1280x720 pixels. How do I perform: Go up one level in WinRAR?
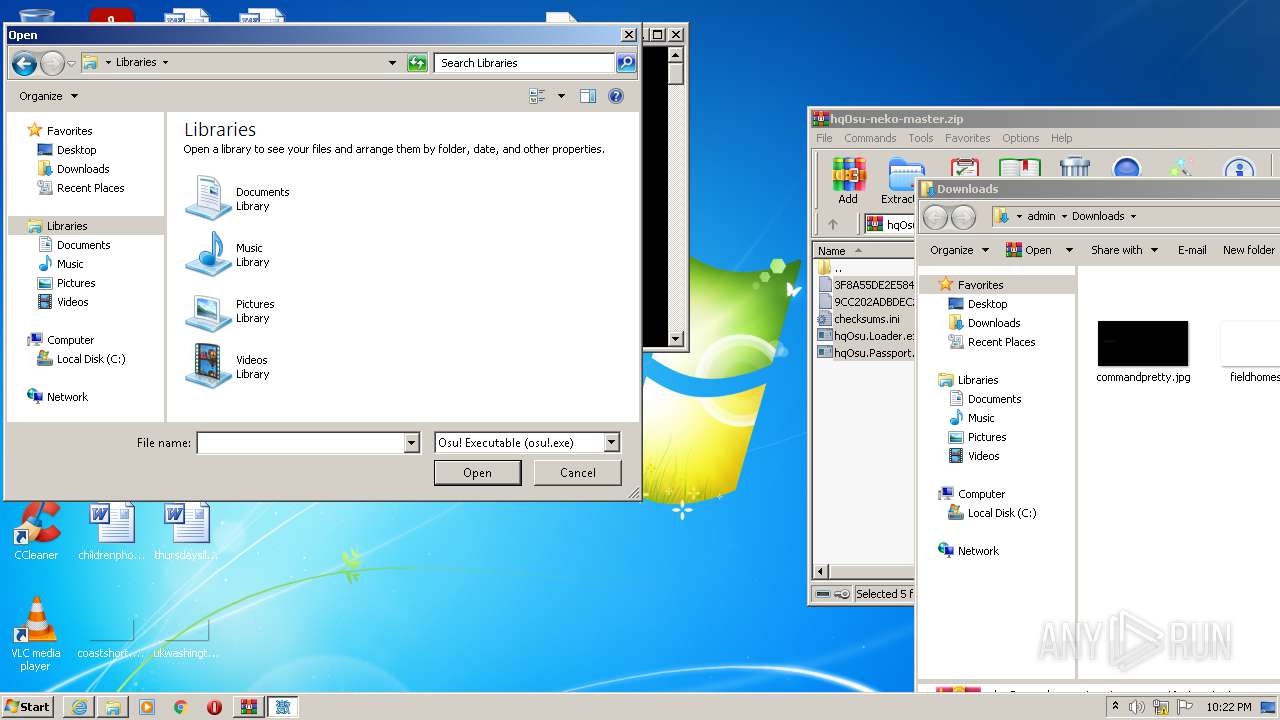833,224
